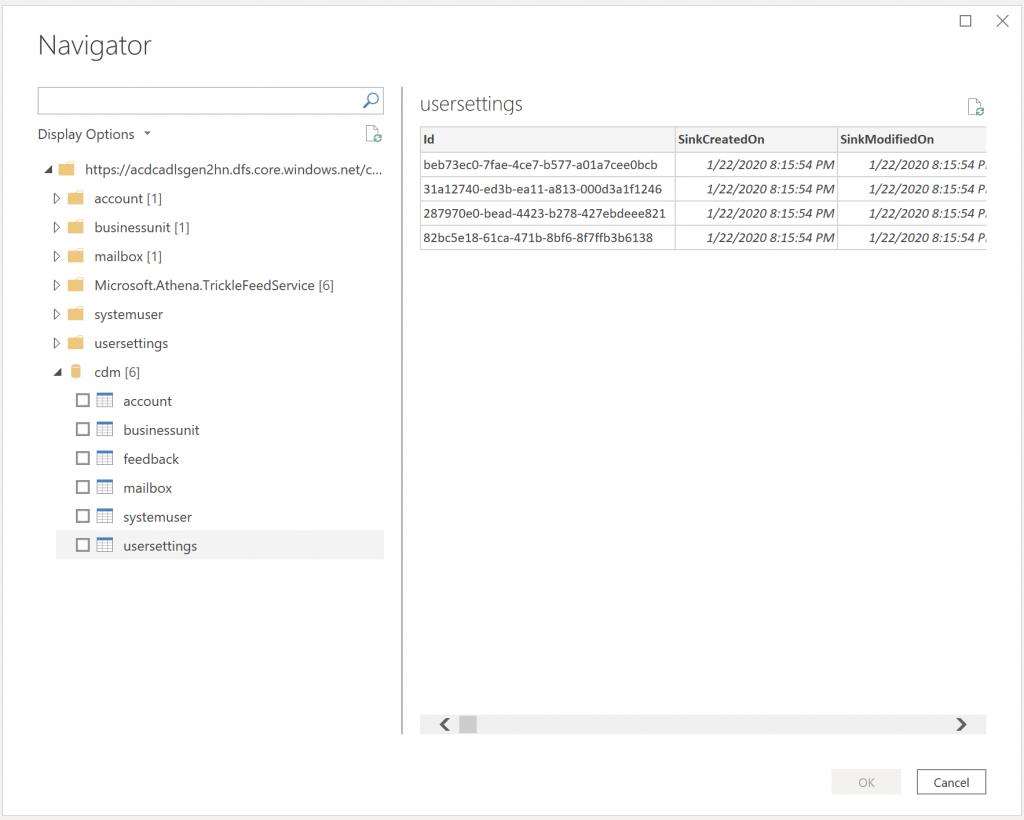Screen dimensions: 1024x820
Task: Expand the systemuser folder
Action: tap(57, 313)
